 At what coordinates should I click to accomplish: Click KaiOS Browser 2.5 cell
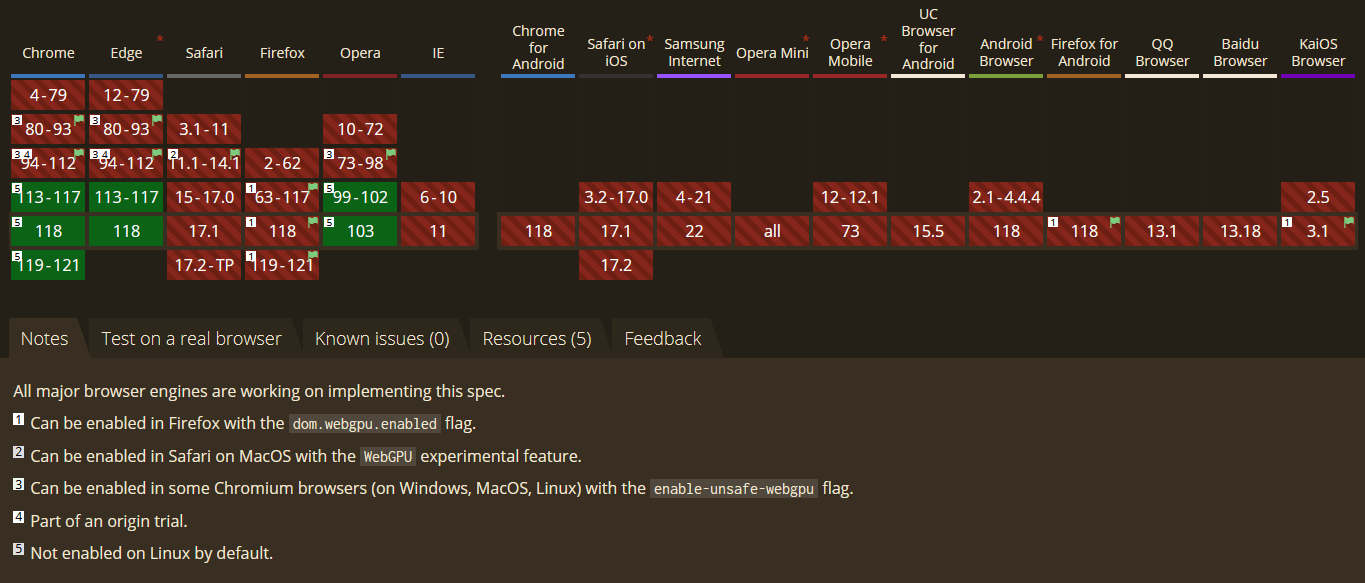tap(1318, 197)
